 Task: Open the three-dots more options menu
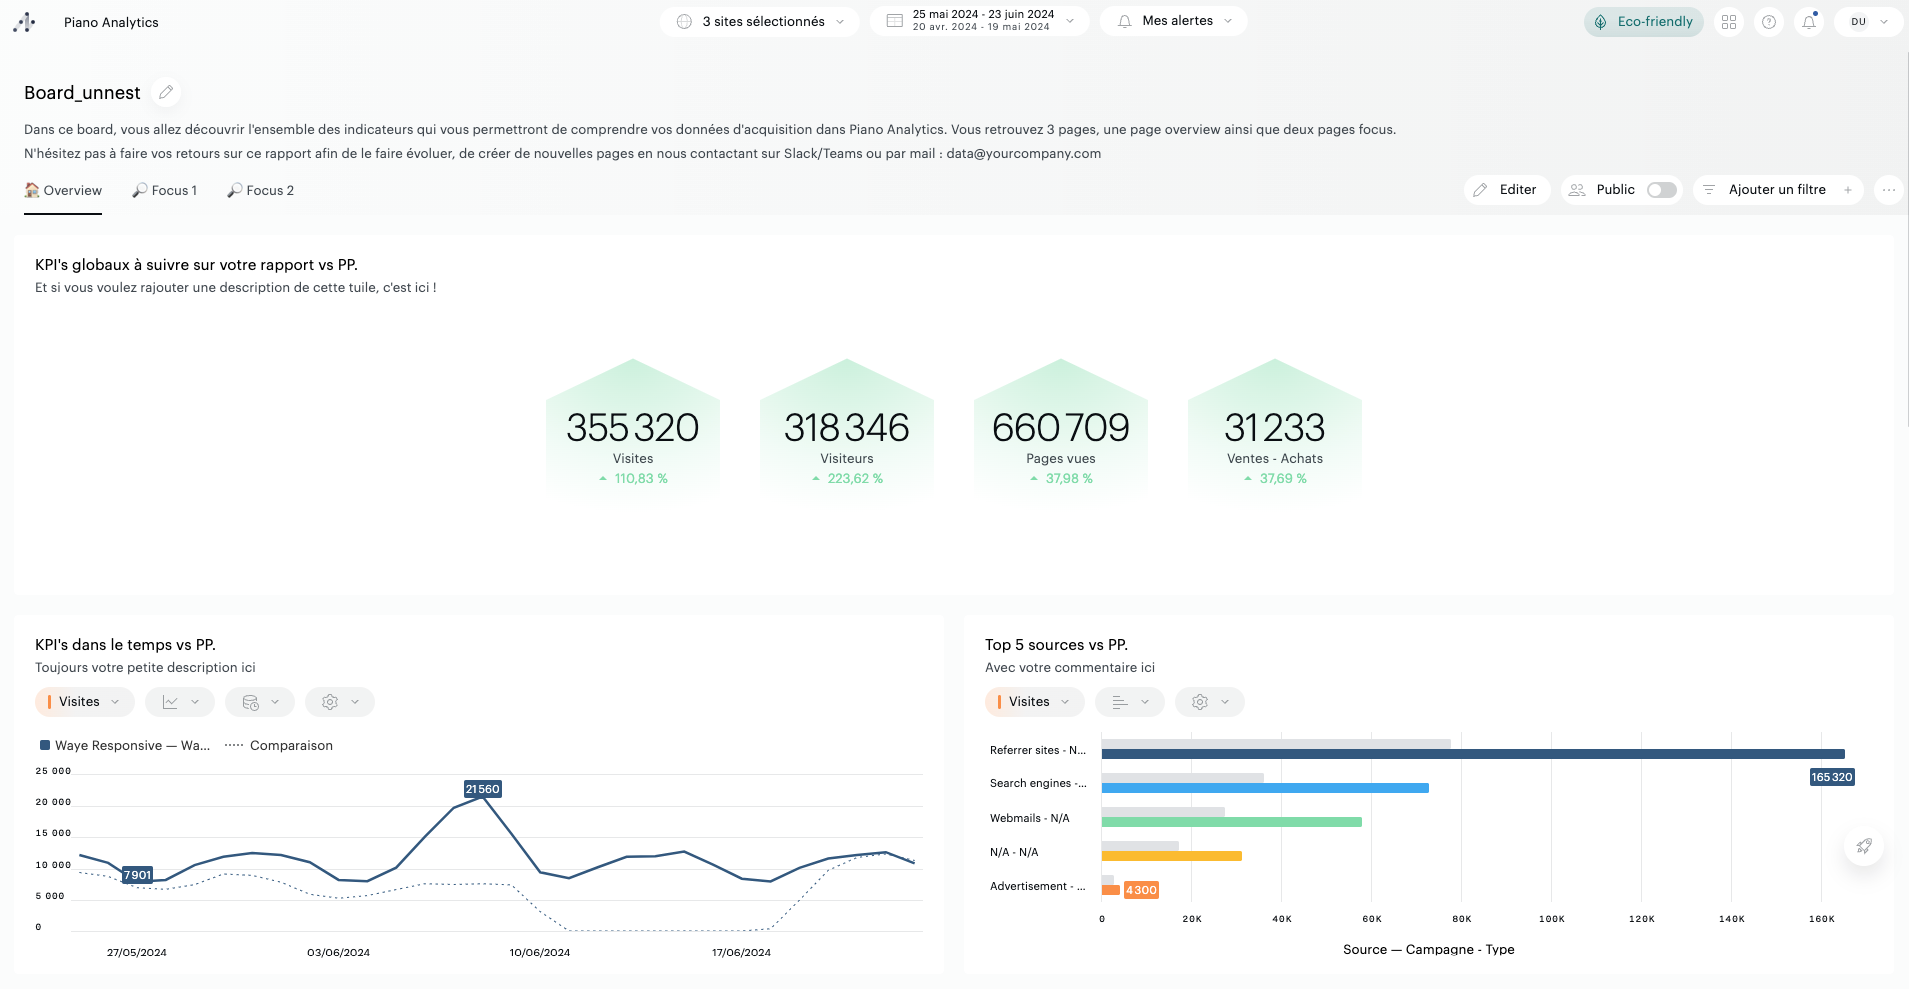click(x=1888, y=190)
